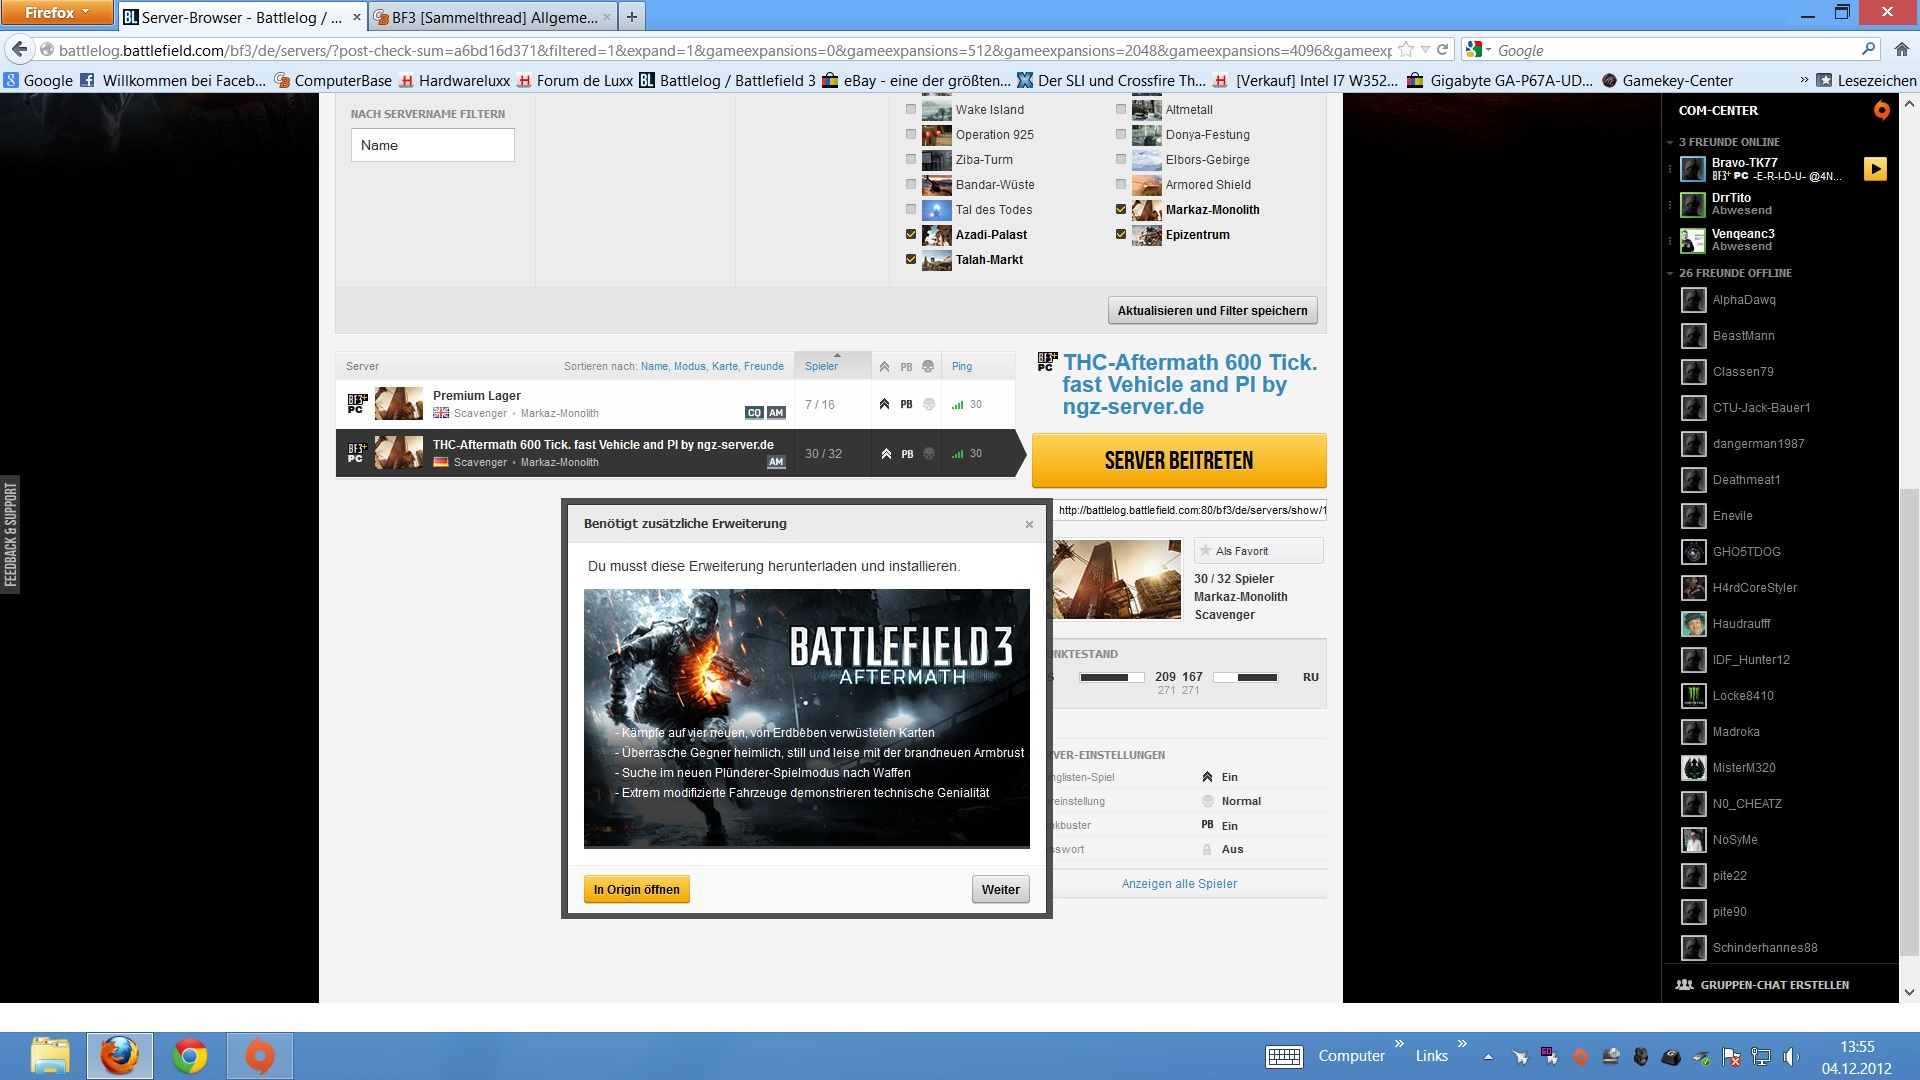Show more bookmarks with the chevron
This screenshot has height=1080, width=1920.
[1804, 80]
